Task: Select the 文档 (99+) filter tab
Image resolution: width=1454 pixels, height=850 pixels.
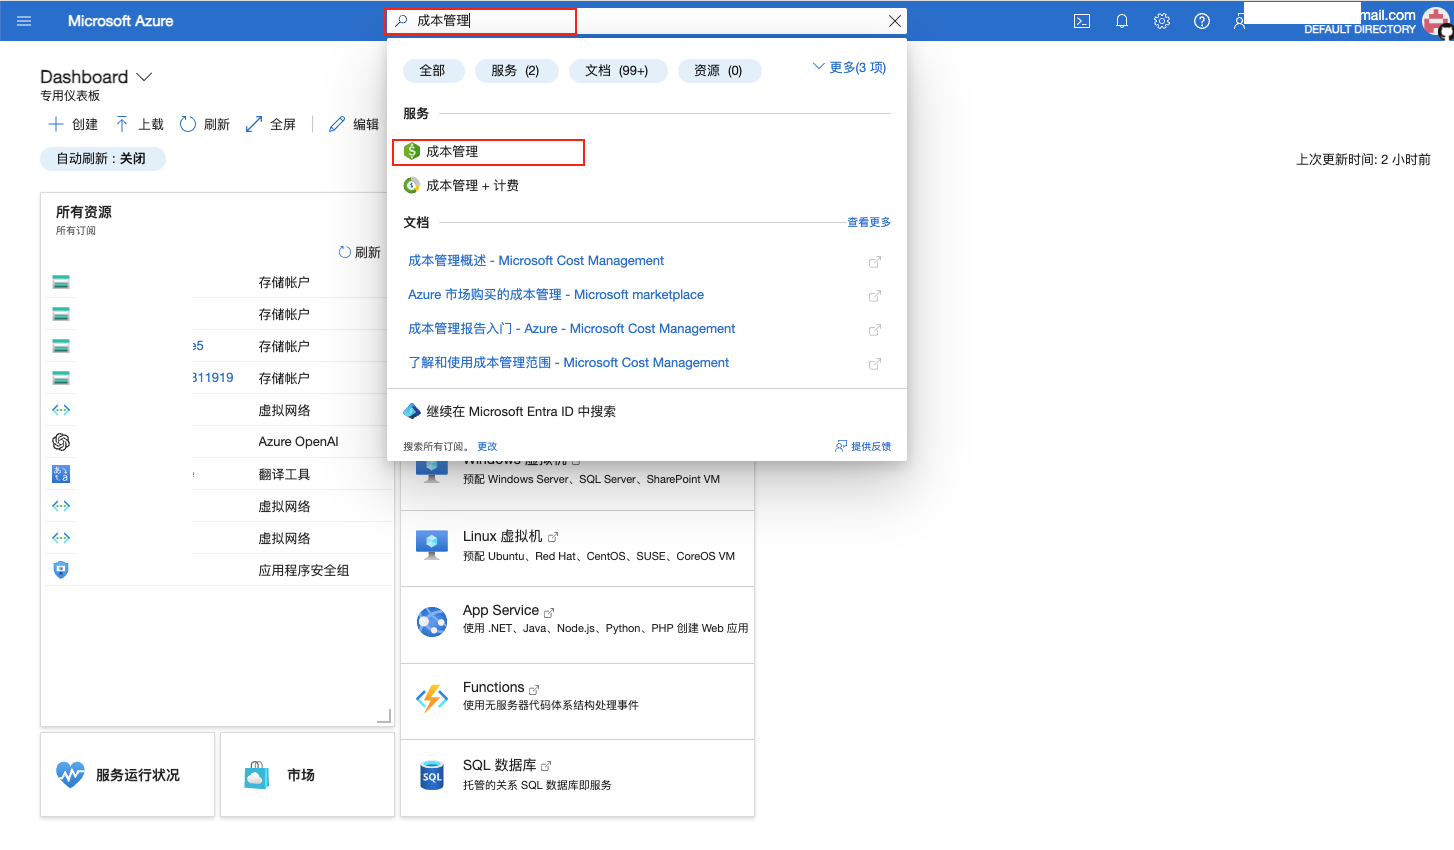Action: pyautogui.click(x=617, y=71)
